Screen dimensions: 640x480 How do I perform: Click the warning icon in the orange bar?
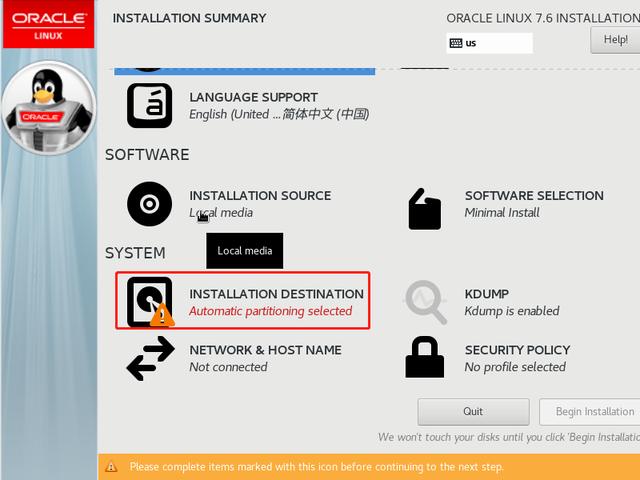(x=111, y=467)
